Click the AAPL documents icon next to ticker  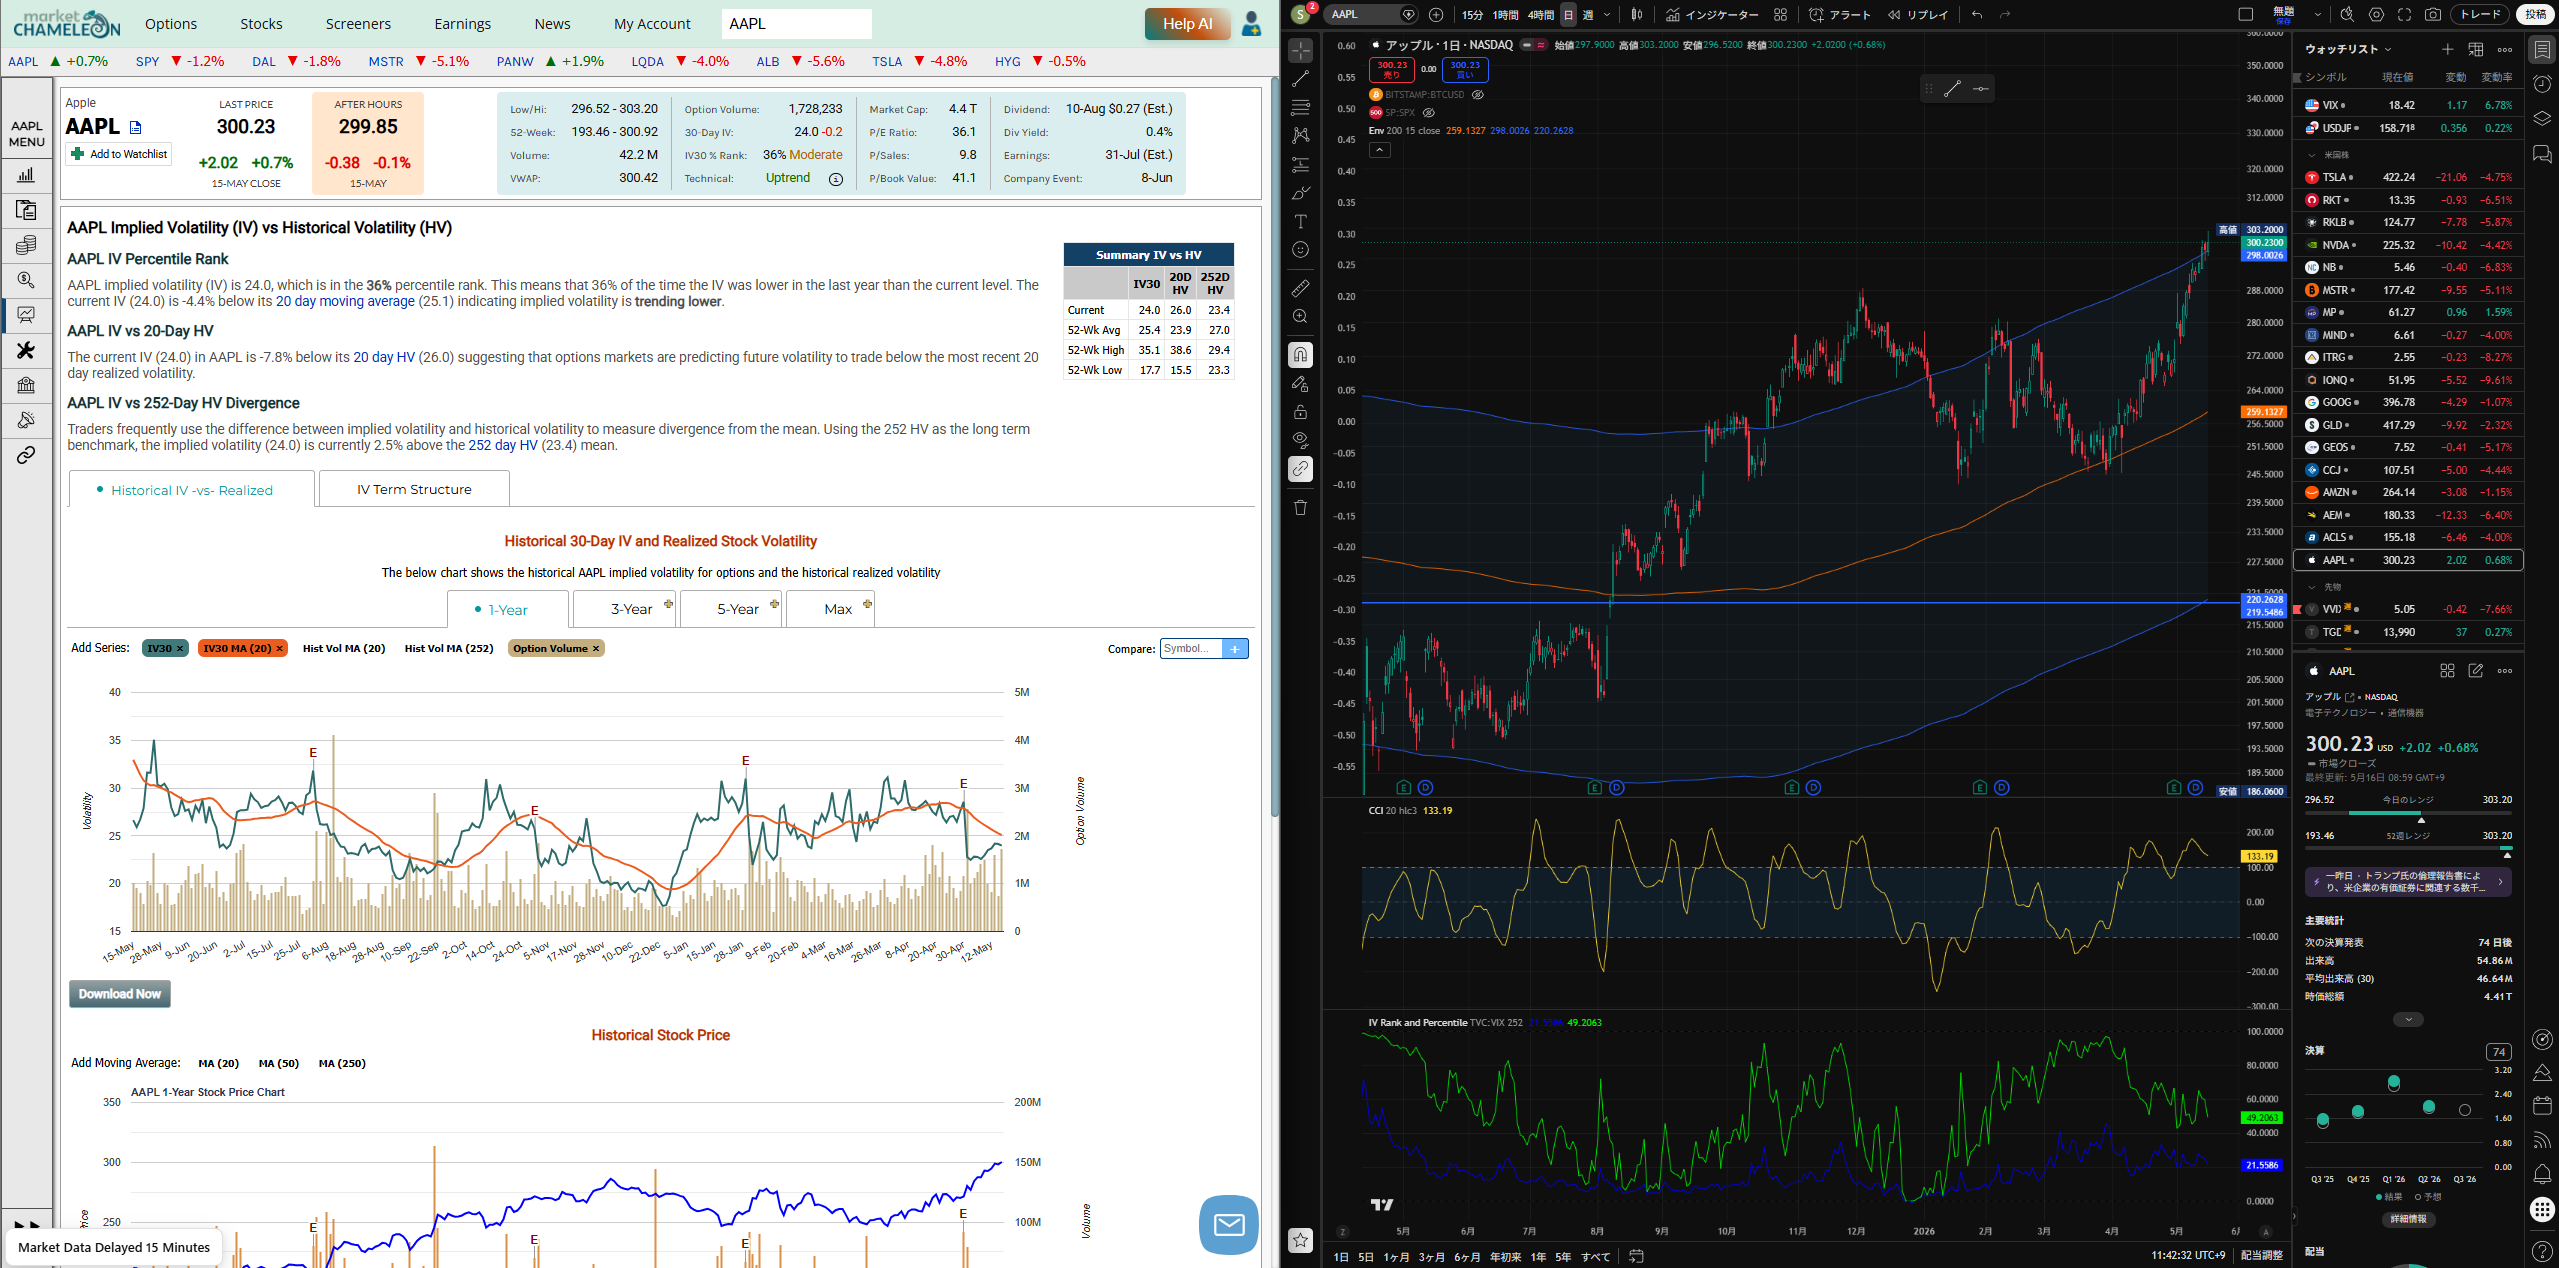136,127
